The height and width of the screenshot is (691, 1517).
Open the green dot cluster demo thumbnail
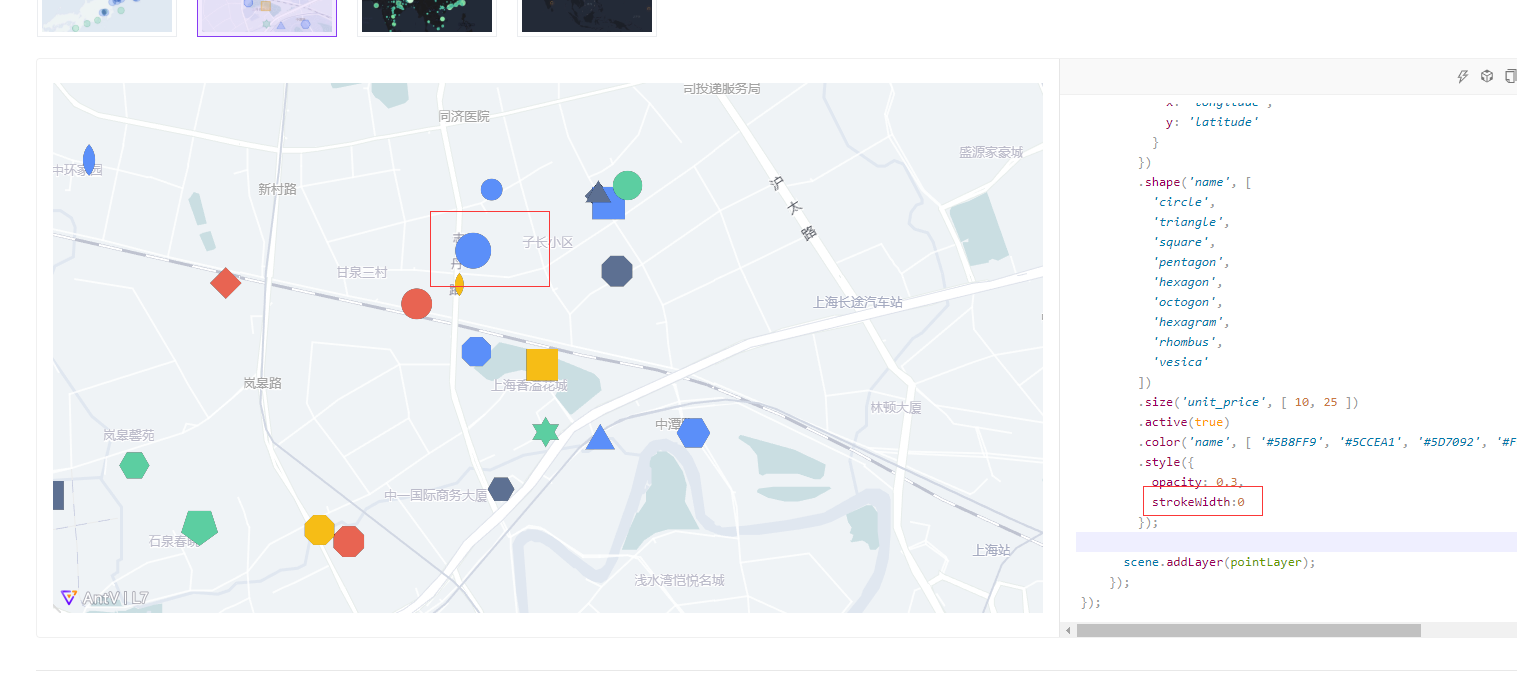[x=427, y=16]
